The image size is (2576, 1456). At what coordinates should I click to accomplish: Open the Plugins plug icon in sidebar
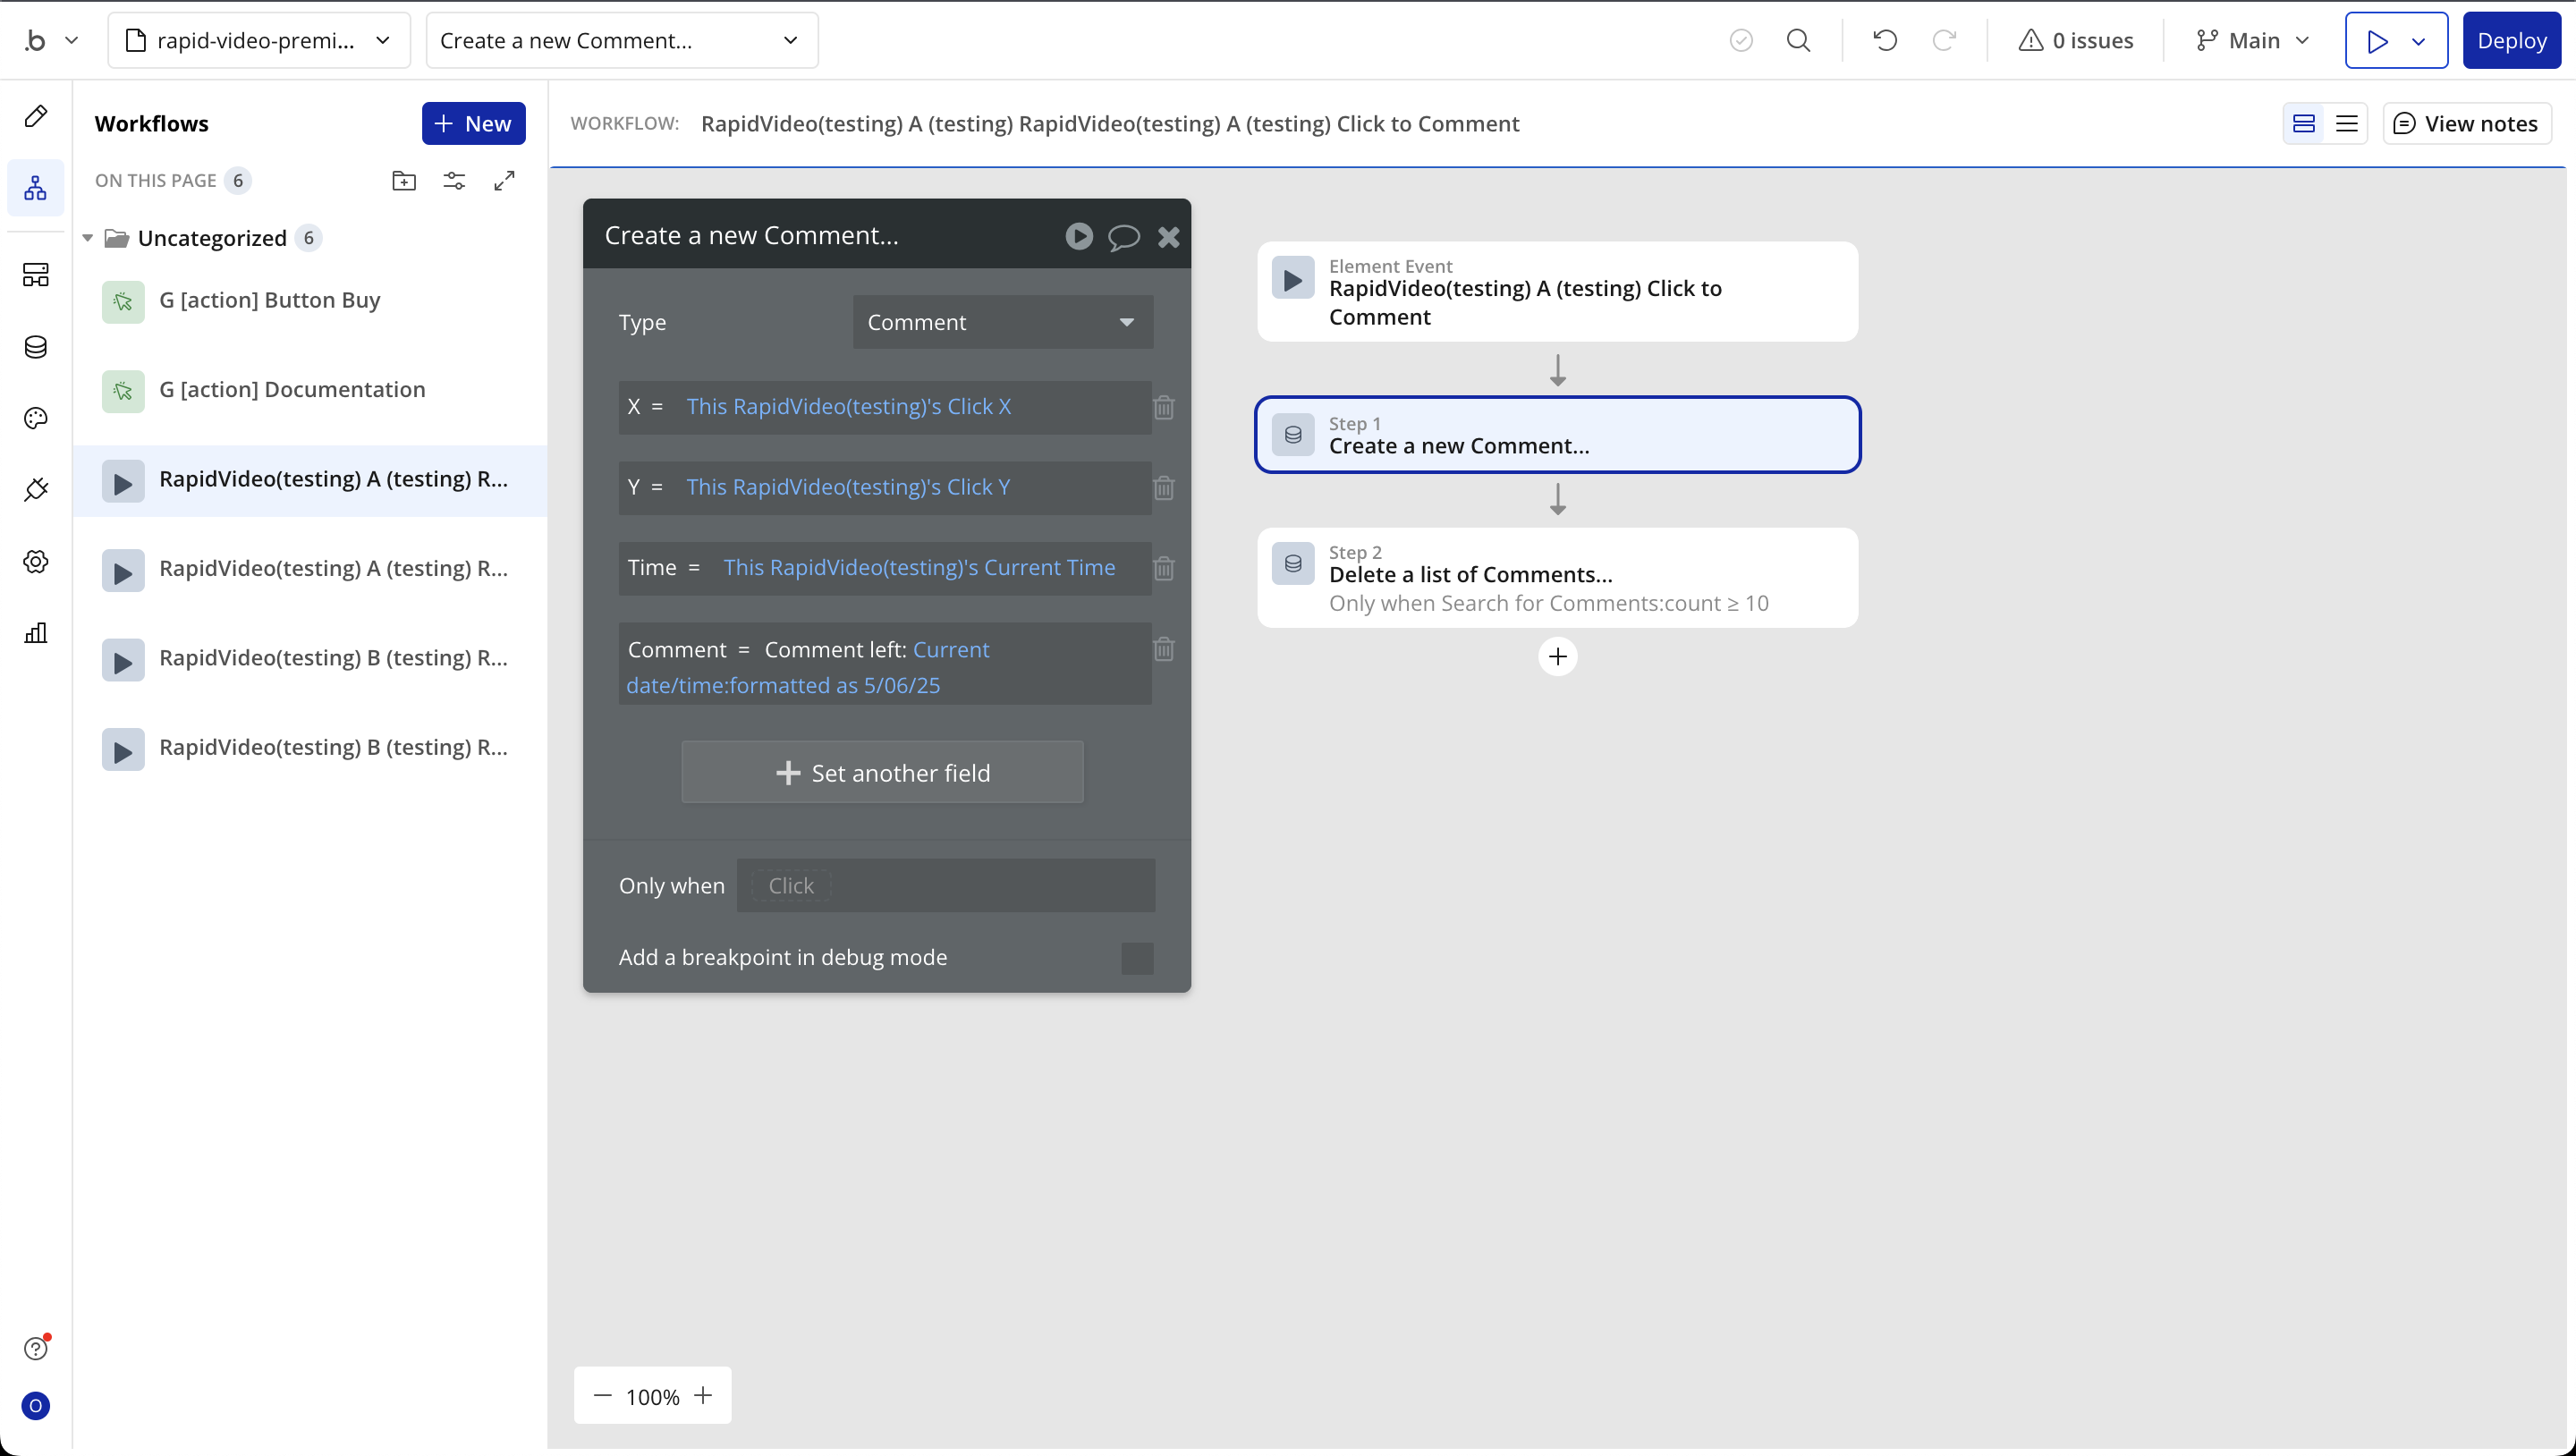pyautogui.click(x=36, y=490)
